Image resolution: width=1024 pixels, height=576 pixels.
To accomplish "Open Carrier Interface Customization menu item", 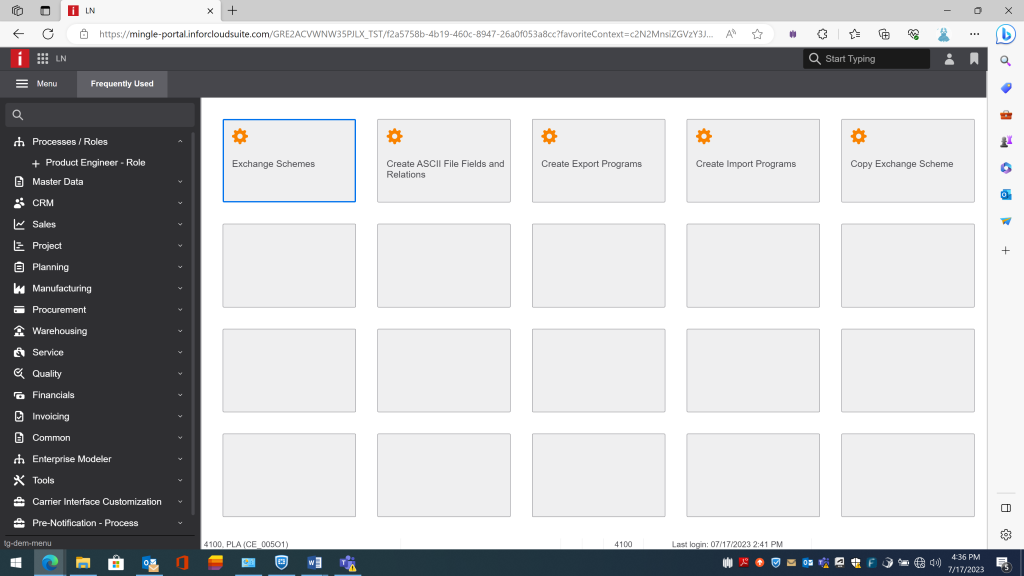I will click(x=98, y=502).
